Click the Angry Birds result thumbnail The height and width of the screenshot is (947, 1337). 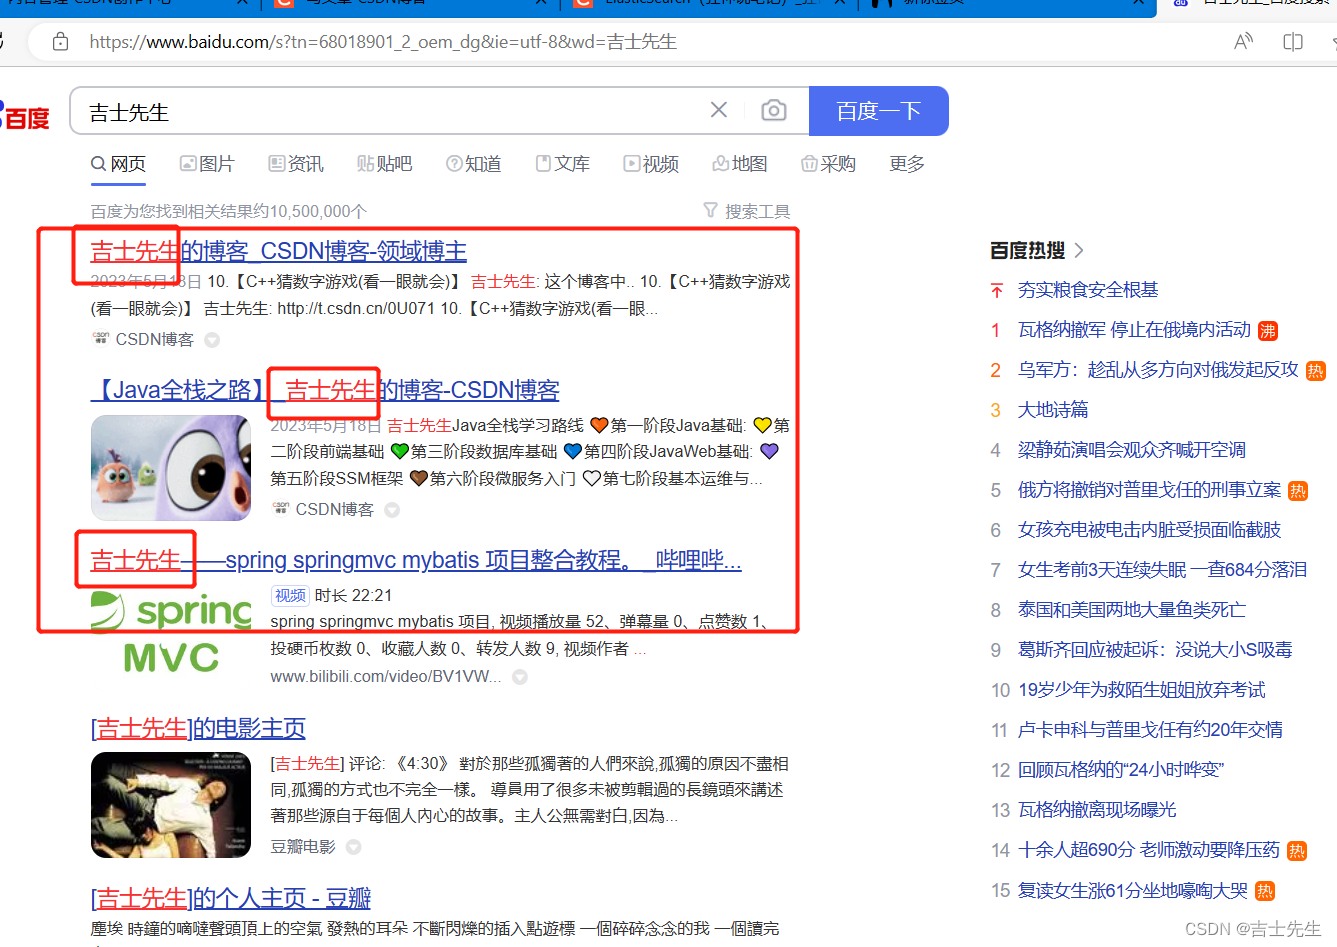[x=171, y=467]
